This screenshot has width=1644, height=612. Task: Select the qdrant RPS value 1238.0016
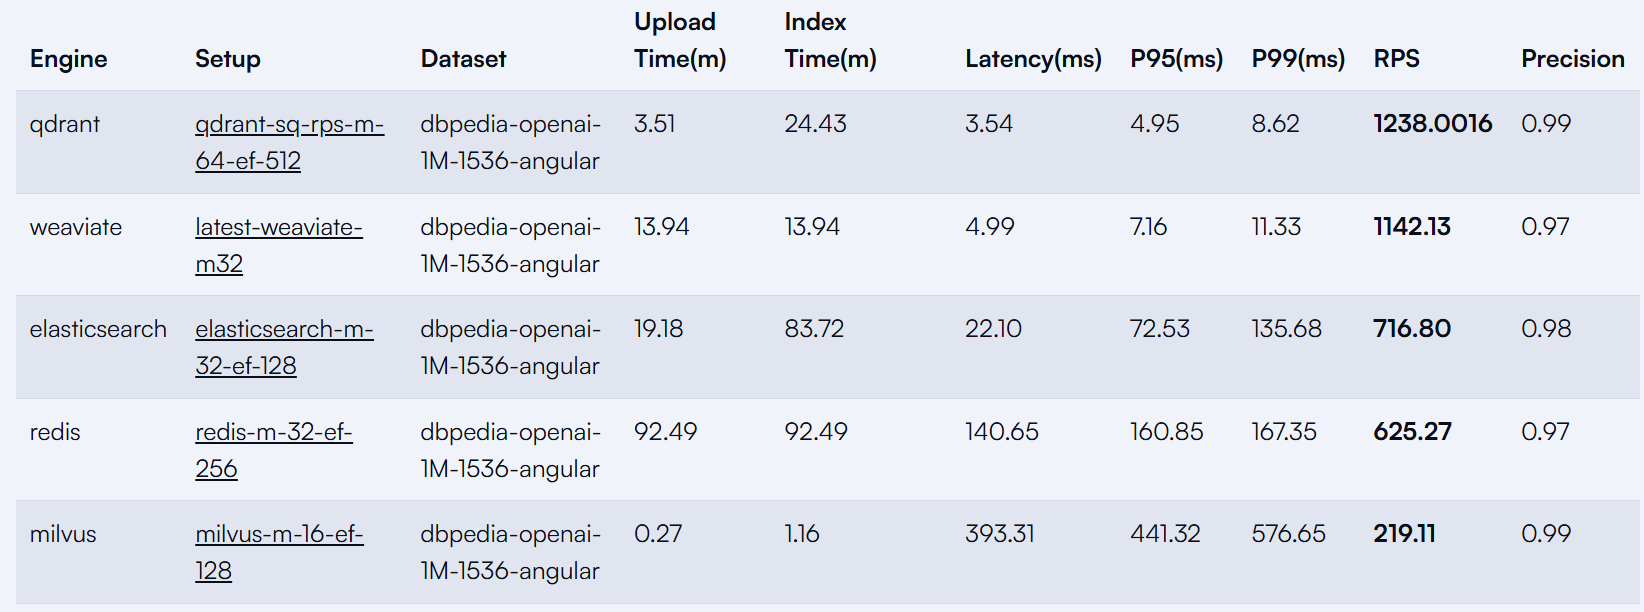pos(1432,123)
